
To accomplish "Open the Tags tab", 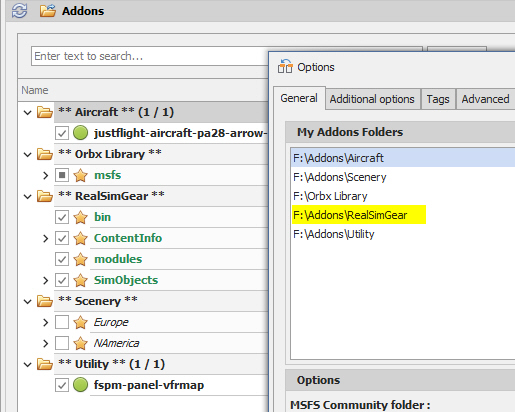I will (x=438, y=99).
